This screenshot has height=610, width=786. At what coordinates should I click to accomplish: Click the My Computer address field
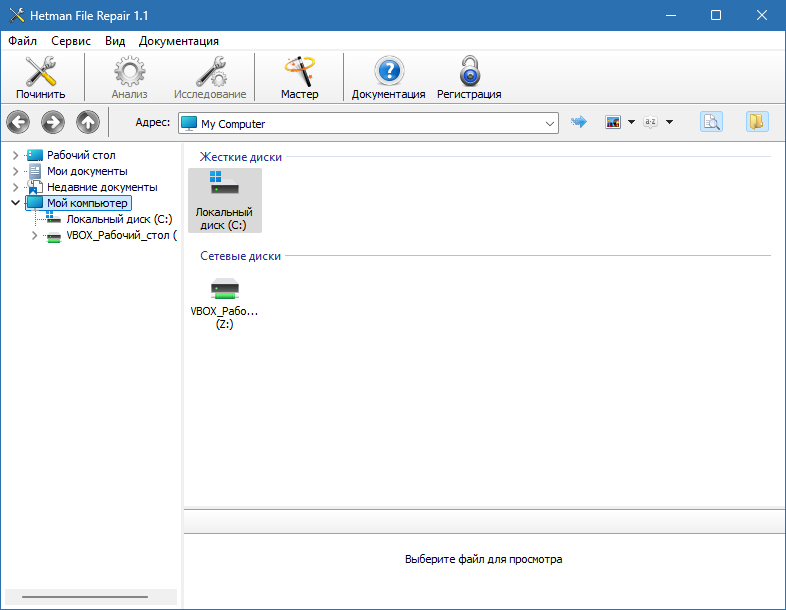(368, 123)
